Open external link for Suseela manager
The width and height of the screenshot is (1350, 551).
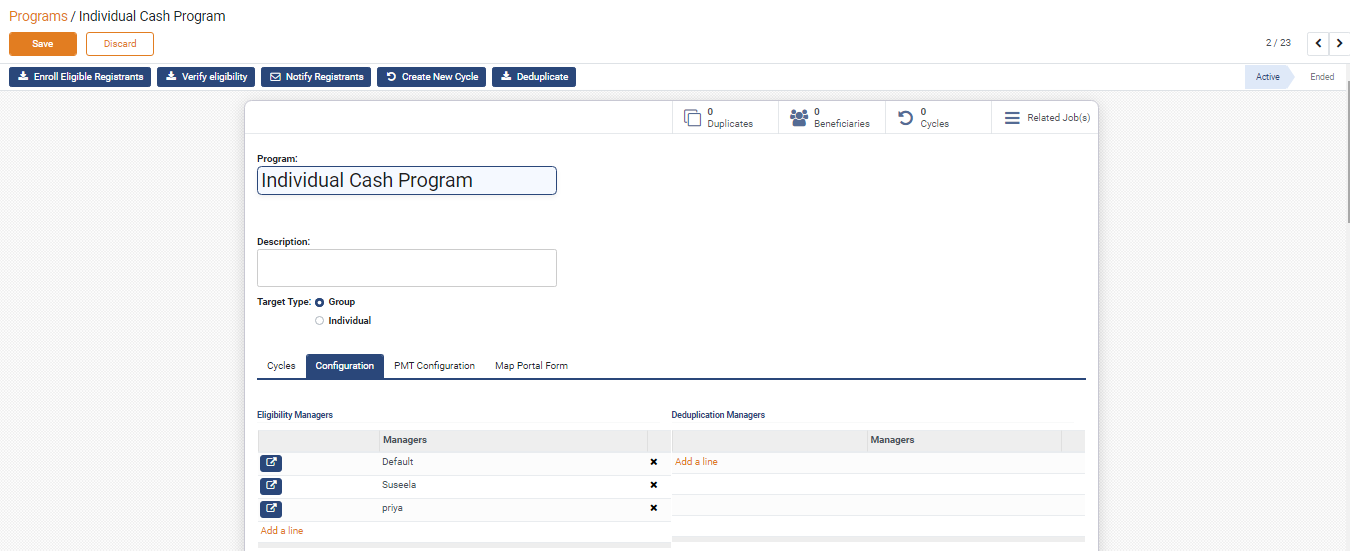click(x=271, y=486)
